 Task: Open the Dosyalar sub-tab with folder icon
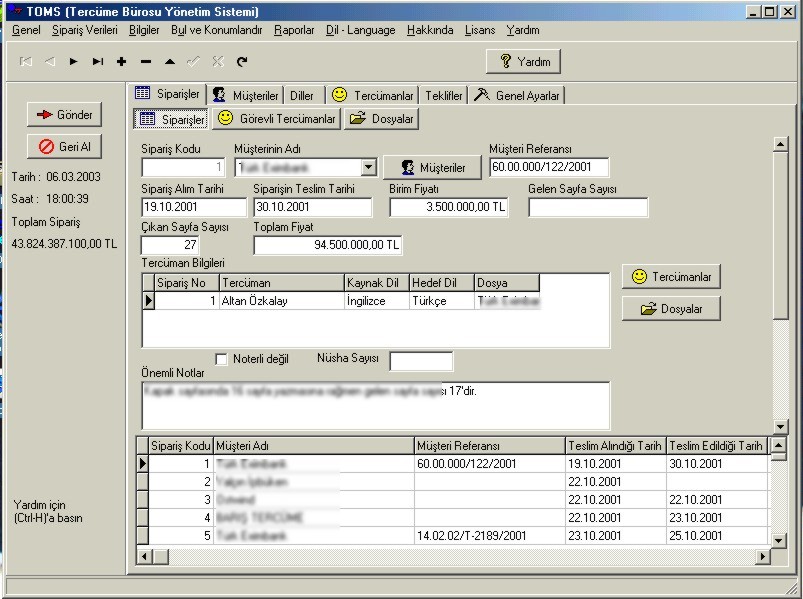[381, 119]
